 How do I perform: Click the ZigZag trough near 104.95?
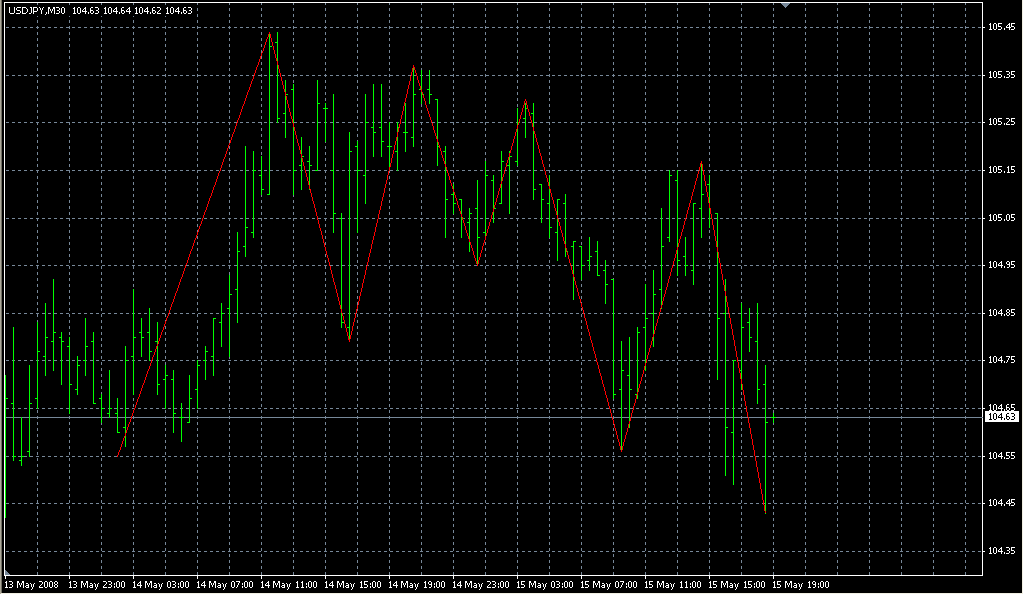(x=478, y=264)
